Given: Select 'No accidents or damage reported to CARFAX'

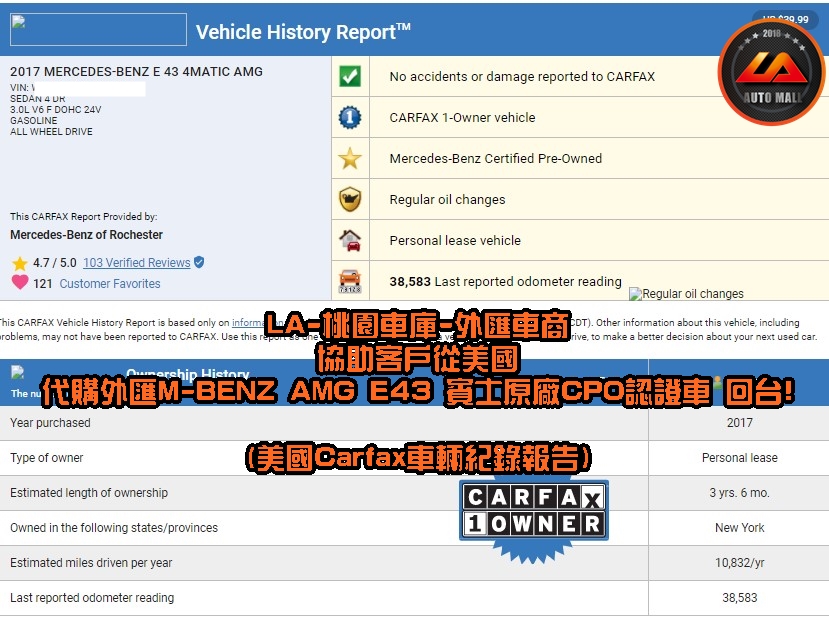Looking at the screenshot, I should click(522, 77).
